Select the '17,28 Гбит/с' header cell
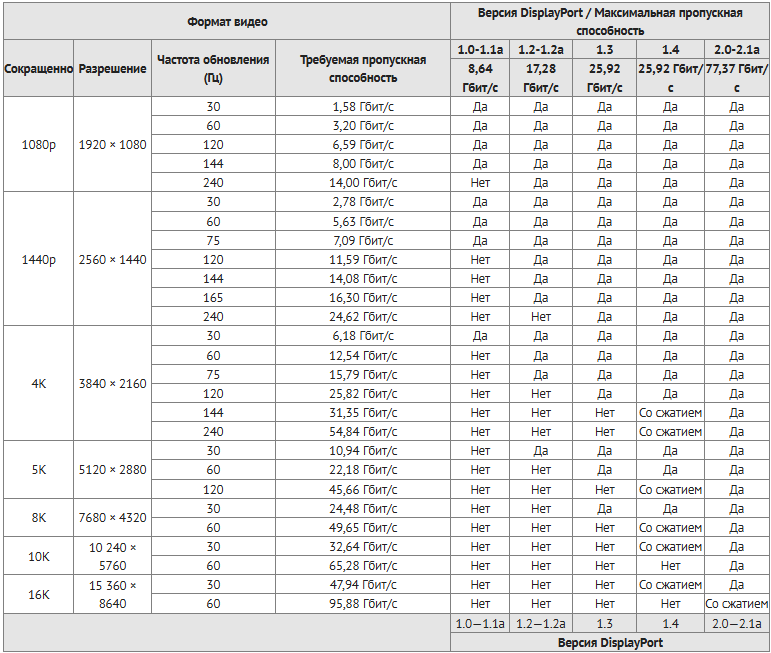771x653 pixels. click(541, 78)
